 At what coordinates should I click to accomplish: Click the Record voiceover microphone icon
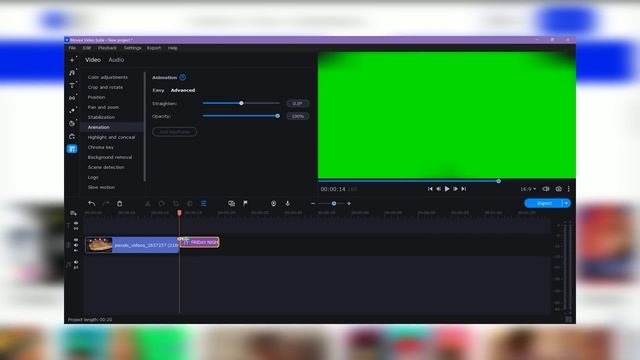[x=287, y=203]
